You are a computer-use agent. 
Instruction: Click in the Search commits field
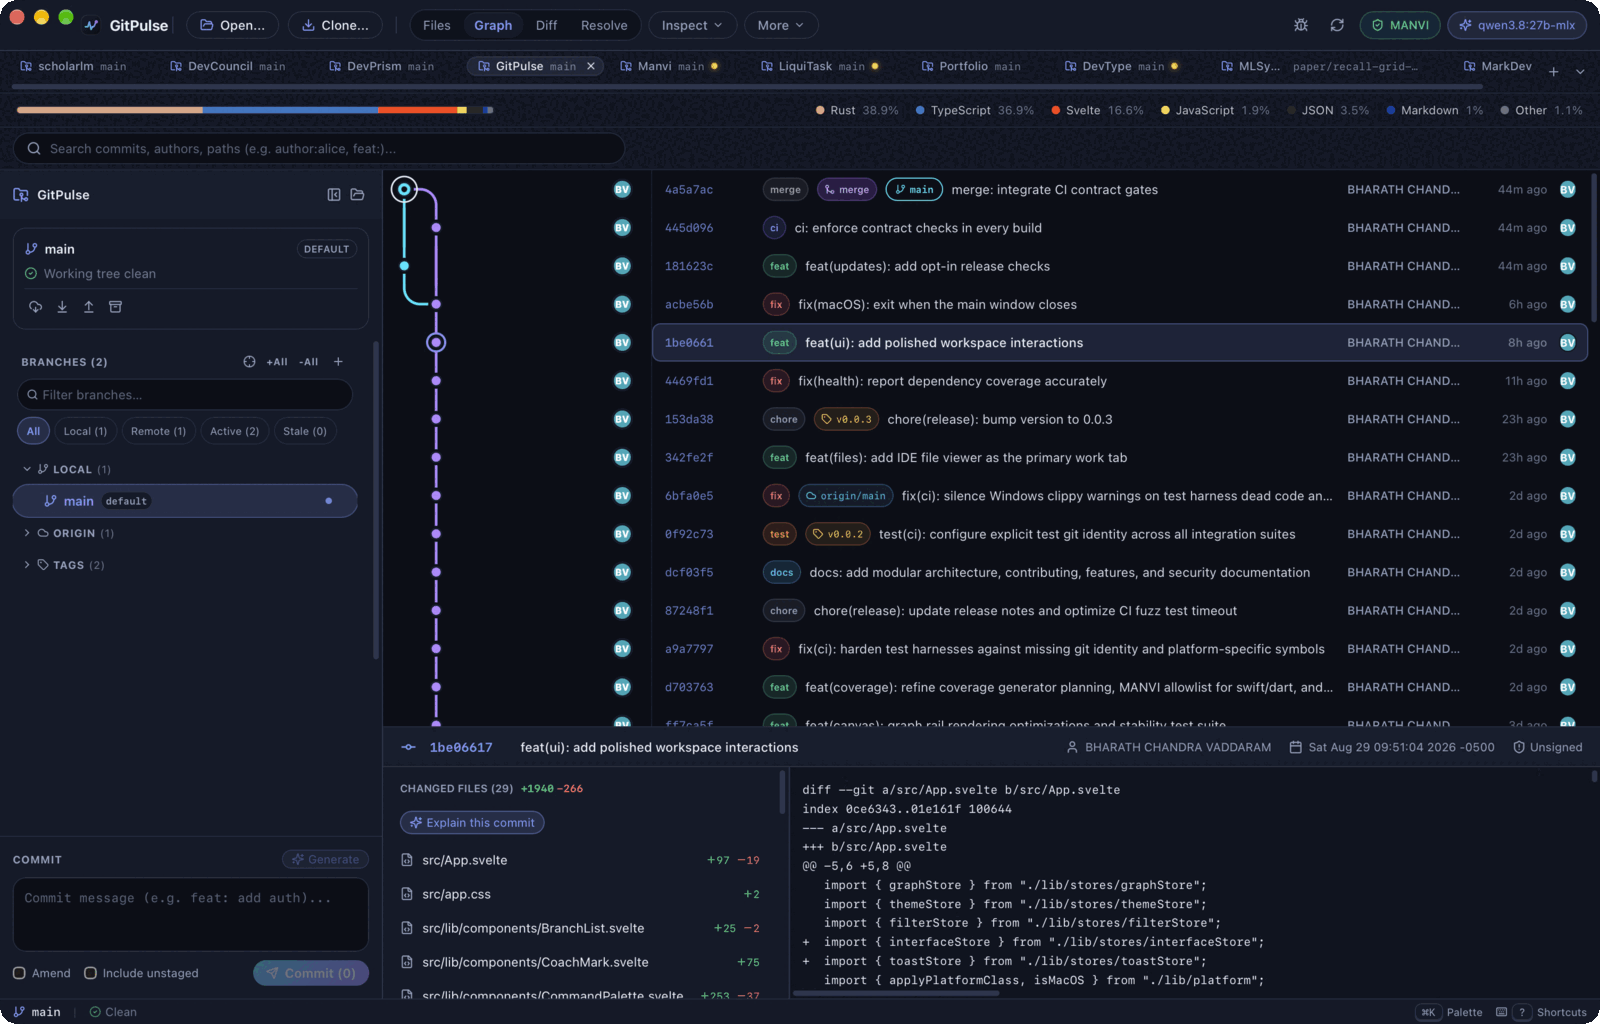tap(319, 149)
